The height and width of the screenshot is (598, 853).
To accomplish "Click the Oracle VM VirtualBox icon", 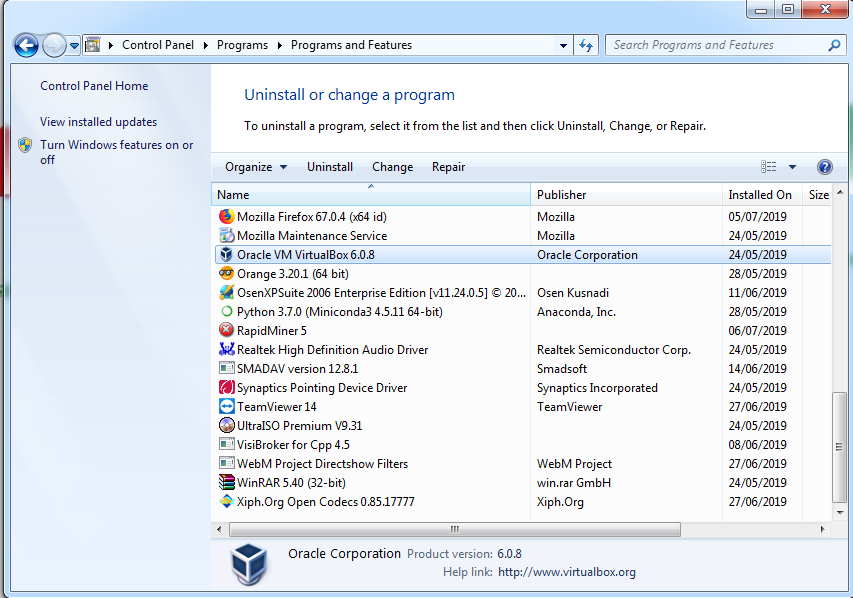I will (224, 254).
